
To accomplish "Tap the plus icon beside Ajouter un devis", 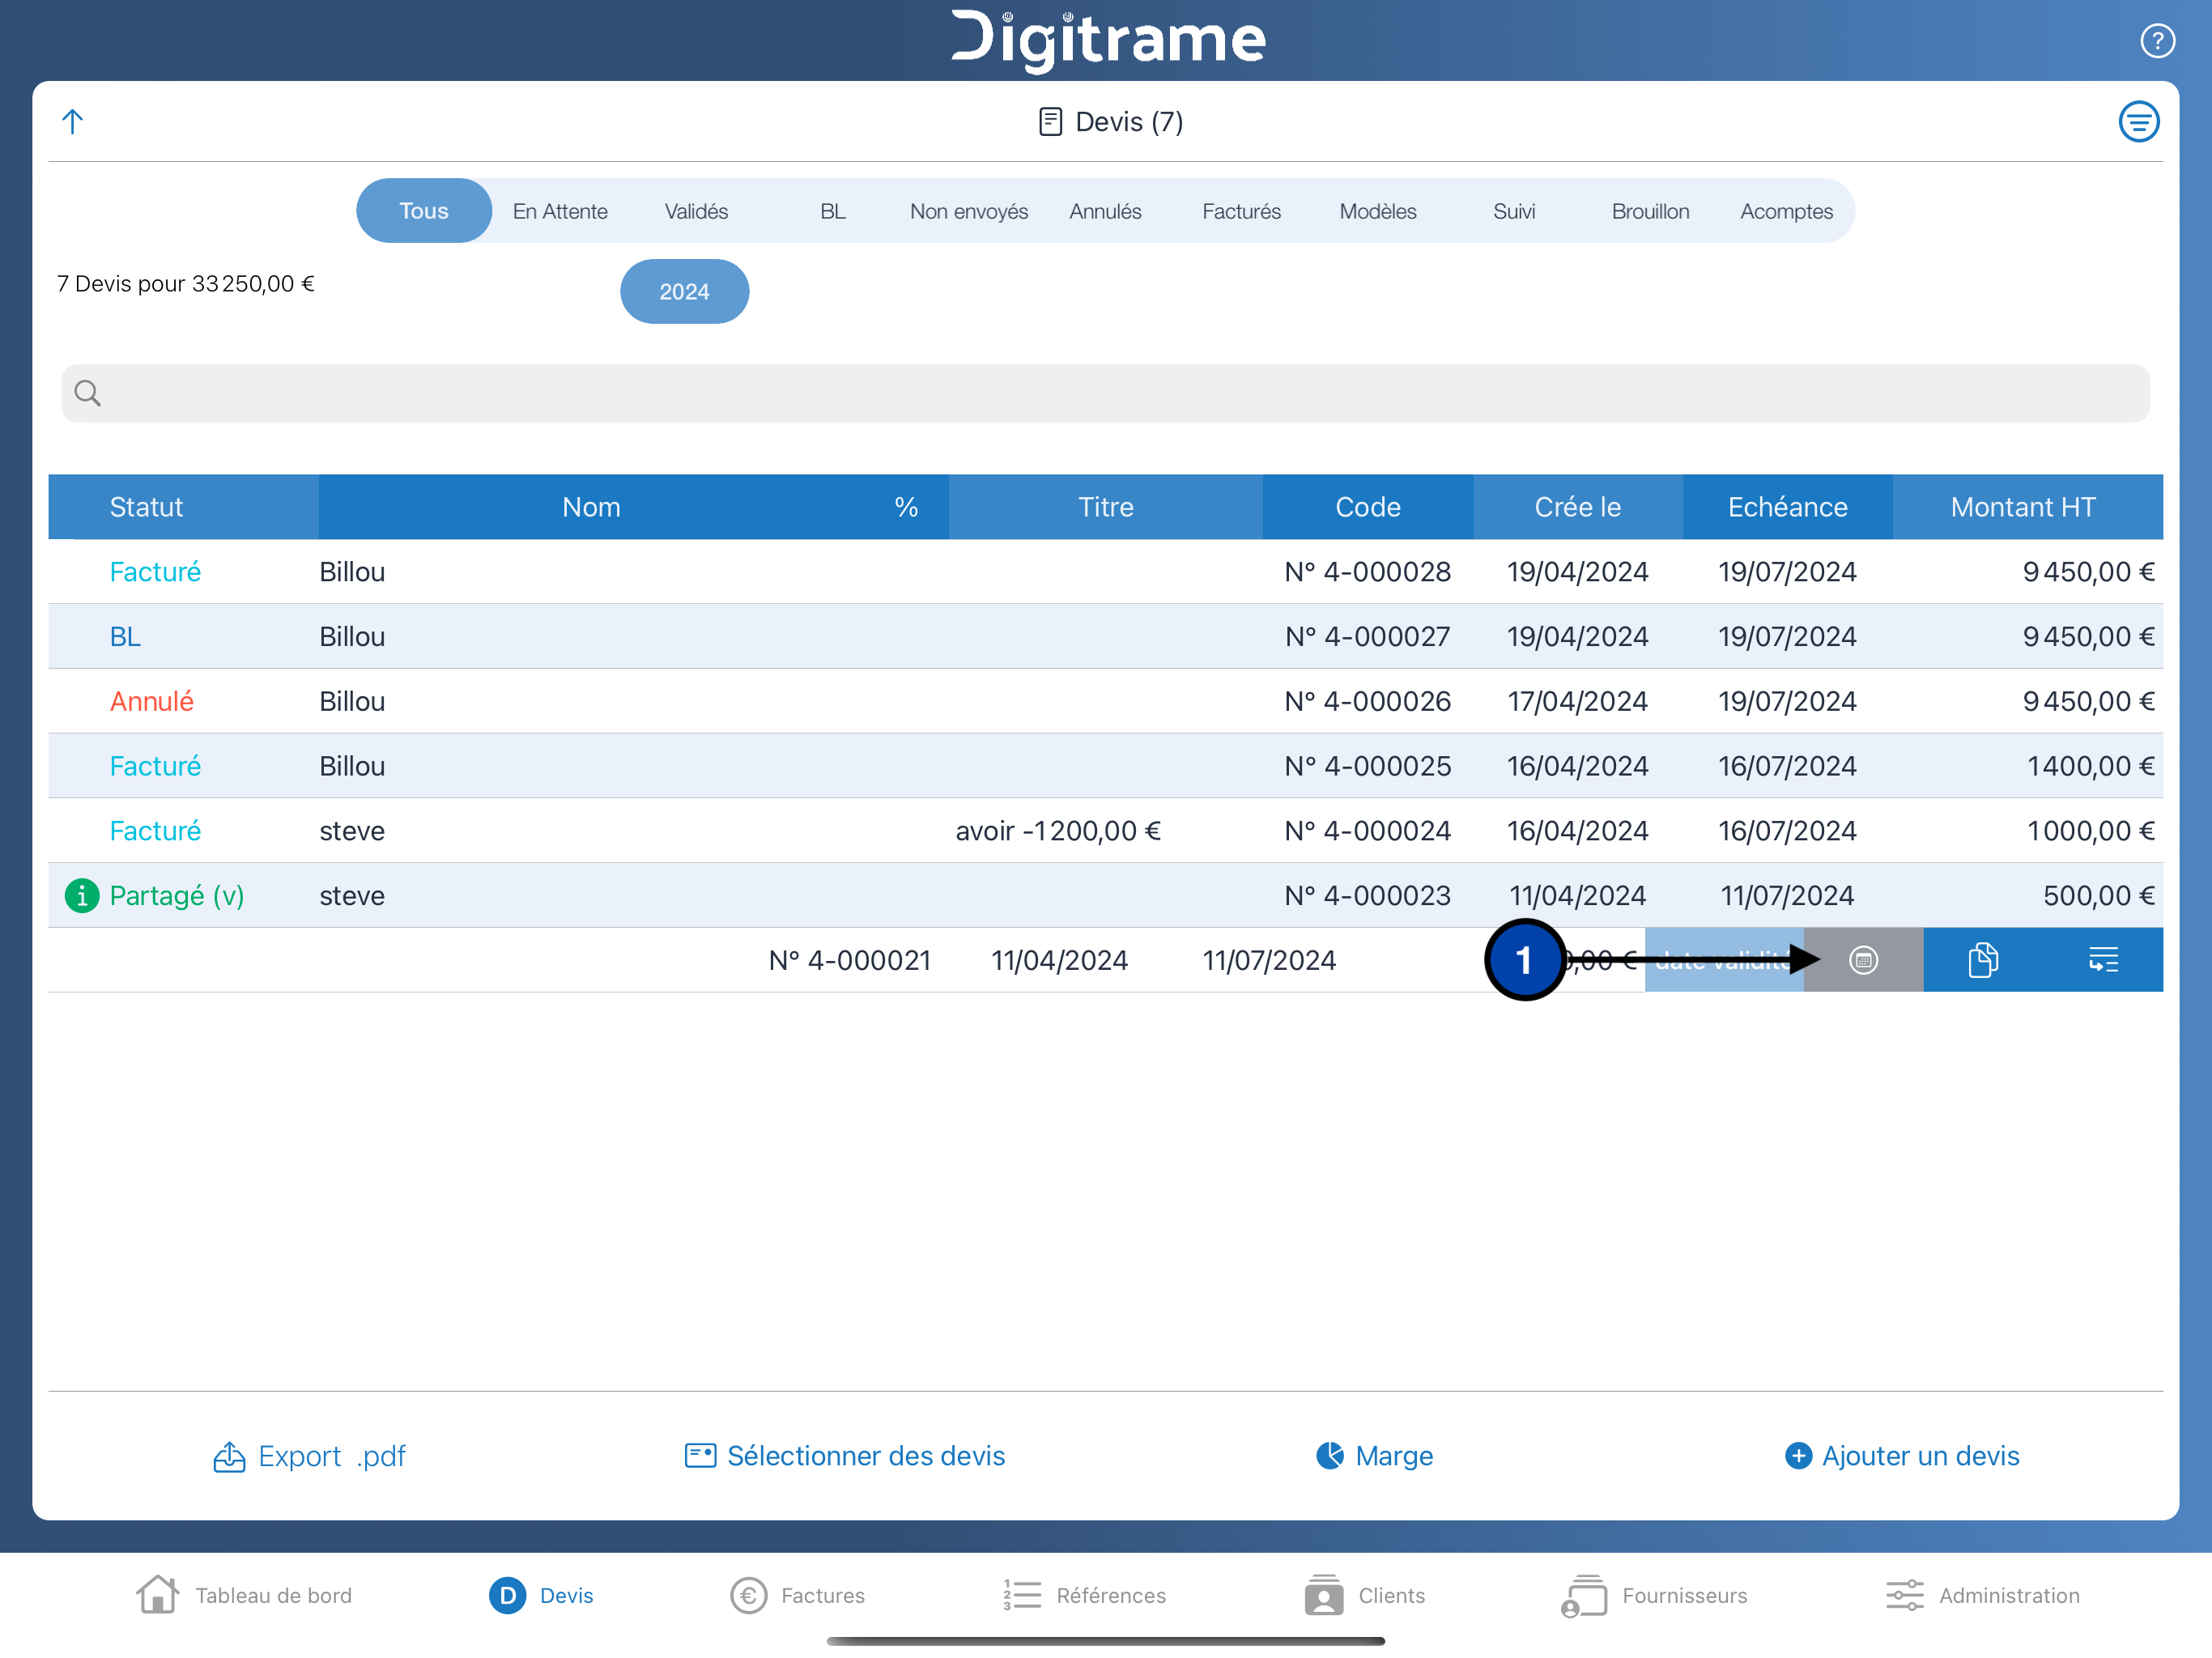I will click(x=1798, y=1456).
